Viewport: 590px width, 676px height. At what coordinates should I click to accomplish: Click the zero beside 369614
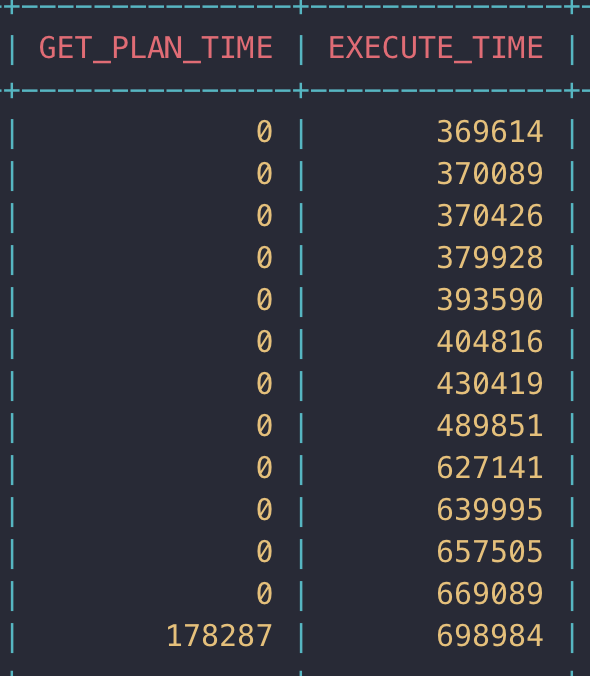click(x=264, y=132)
